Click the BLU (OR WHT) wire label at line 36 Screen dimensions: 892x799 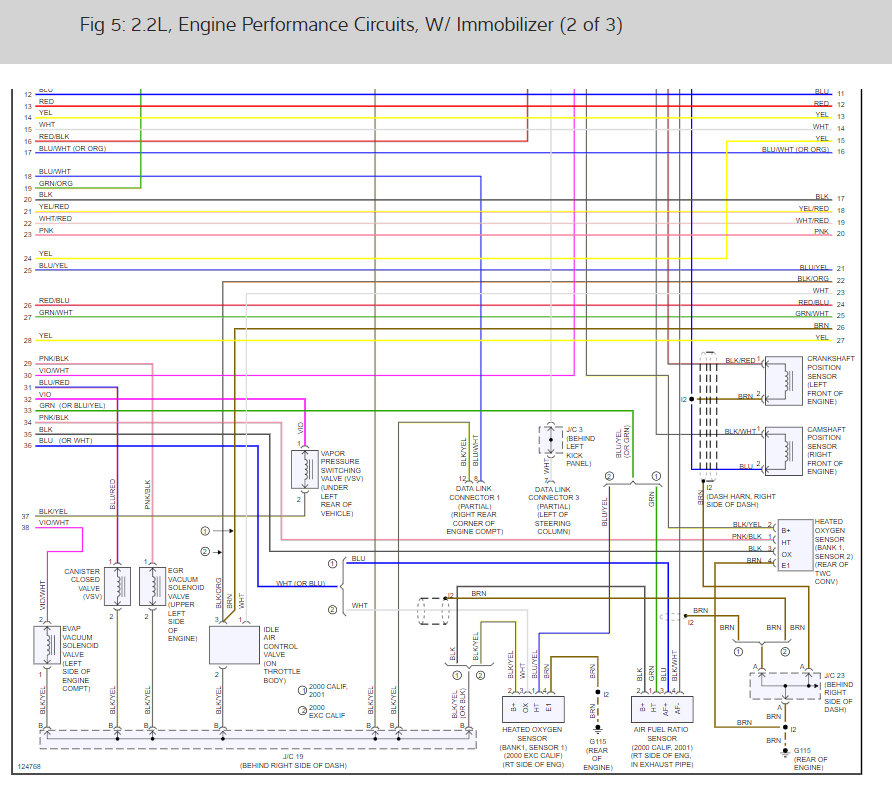[65, 441]
